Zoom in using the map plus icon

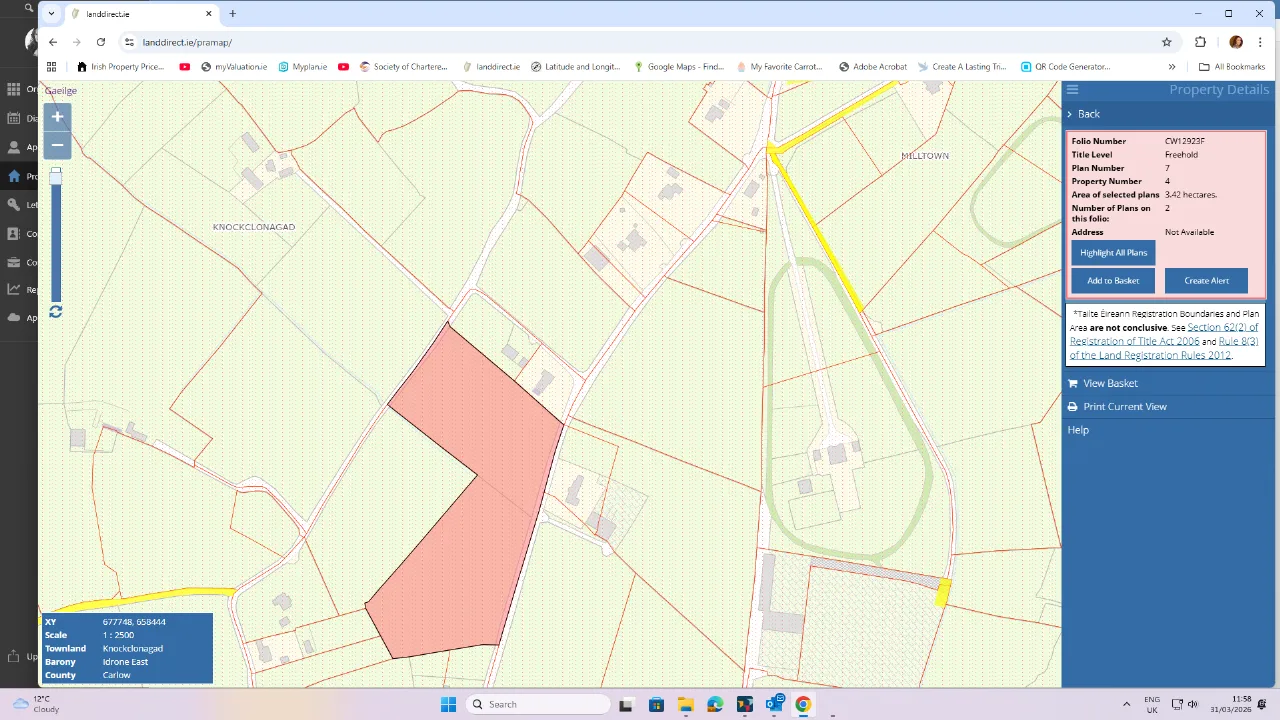point(57,117)
